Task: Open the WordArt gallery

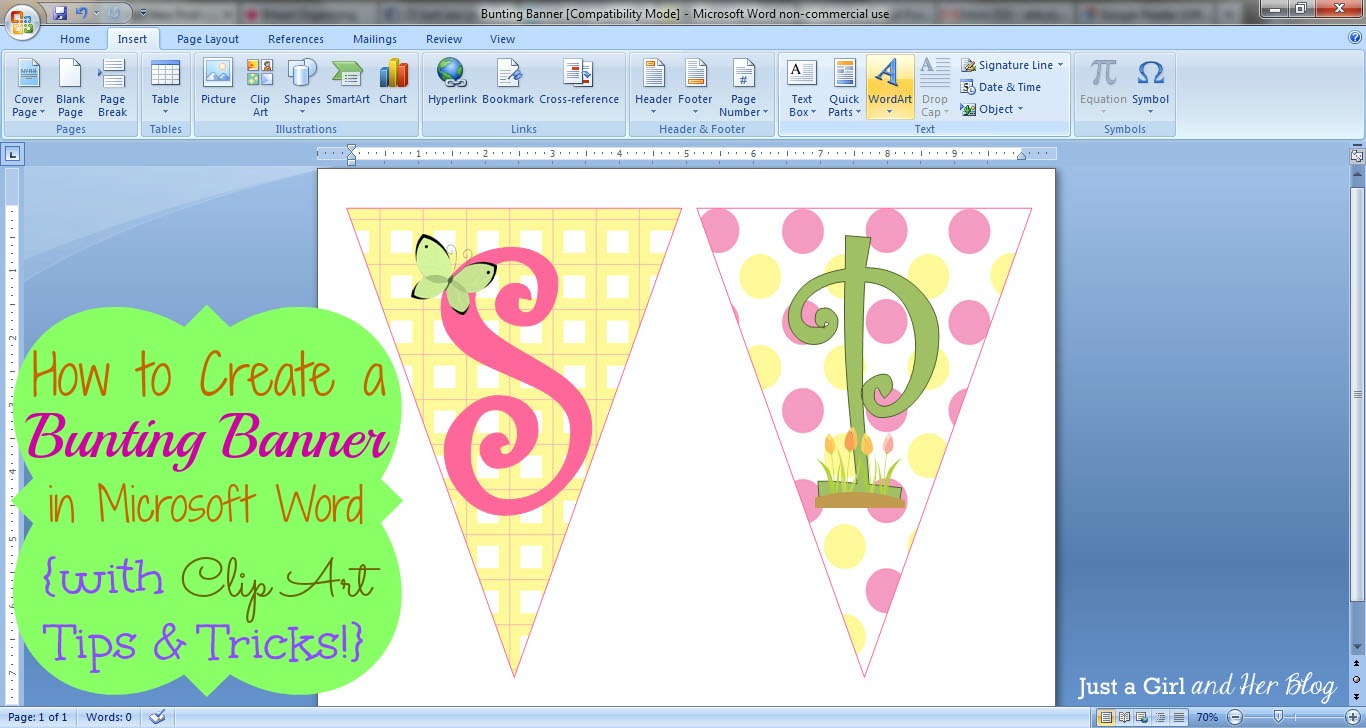Action: [890, 88]
